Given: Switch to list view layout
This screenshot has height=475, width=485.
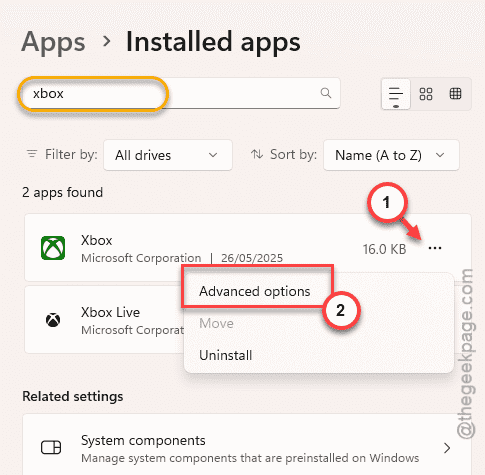Looking at the screenshot, I should point(396,94).
